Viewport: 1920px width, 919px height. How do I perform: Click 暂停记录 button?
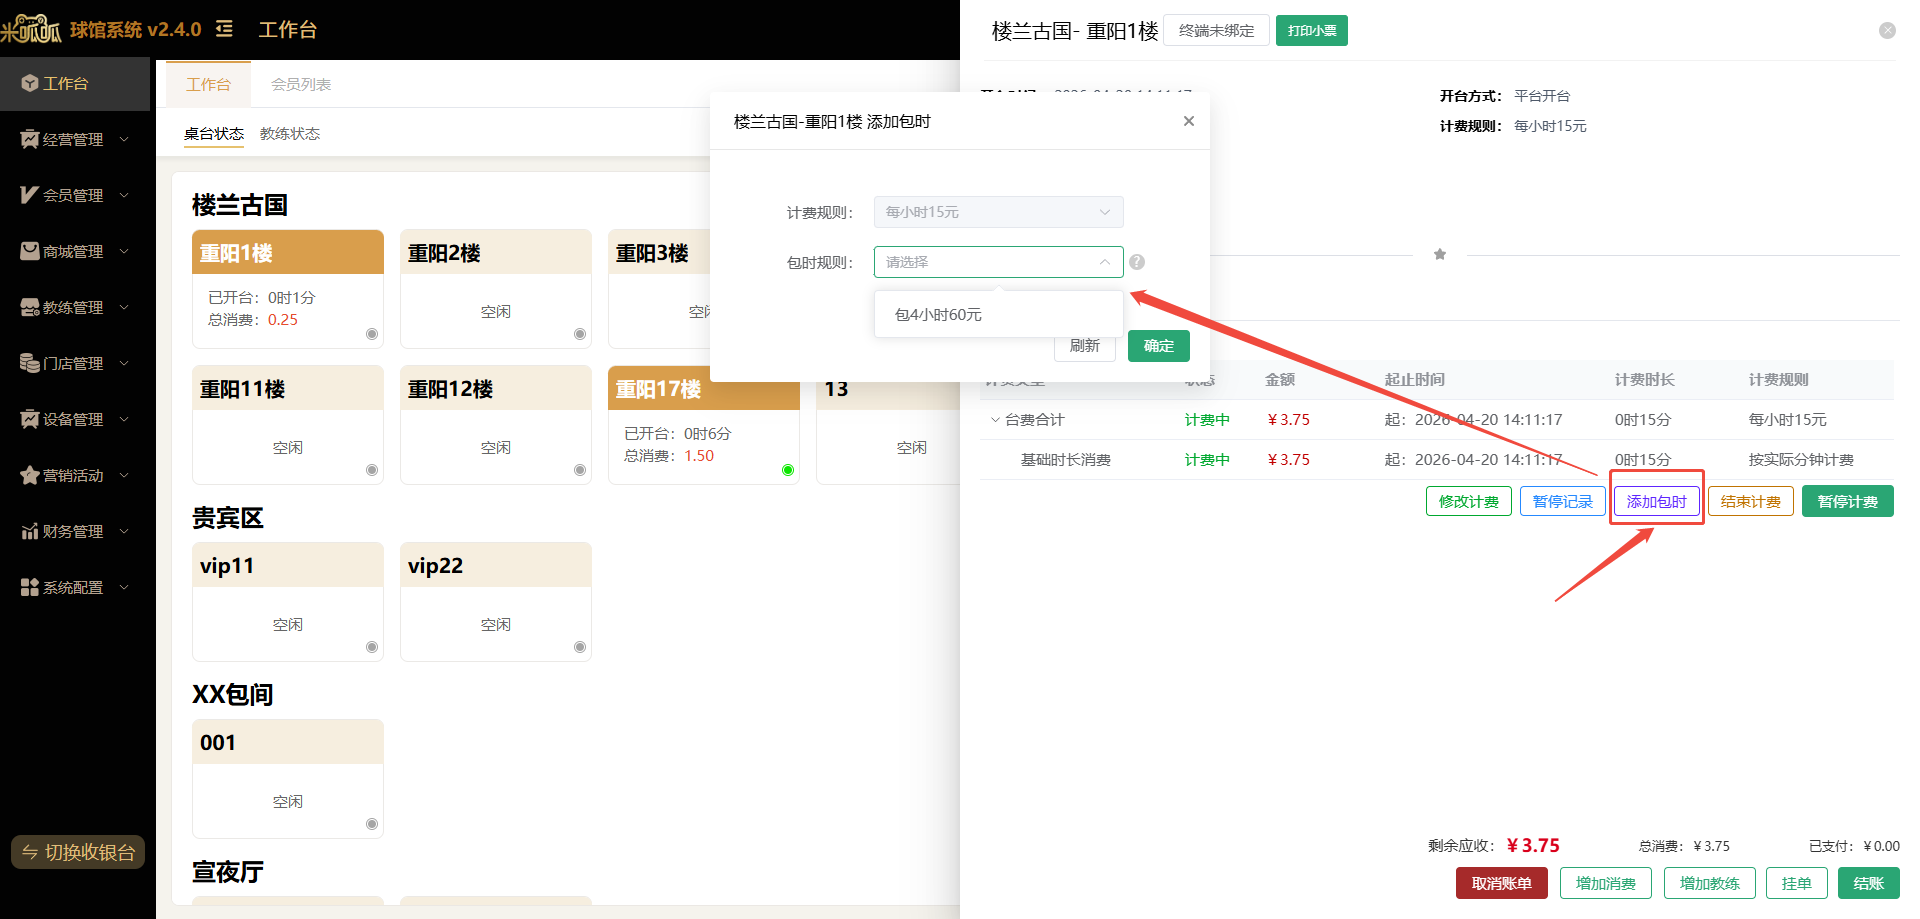[x=1563, y=501]
